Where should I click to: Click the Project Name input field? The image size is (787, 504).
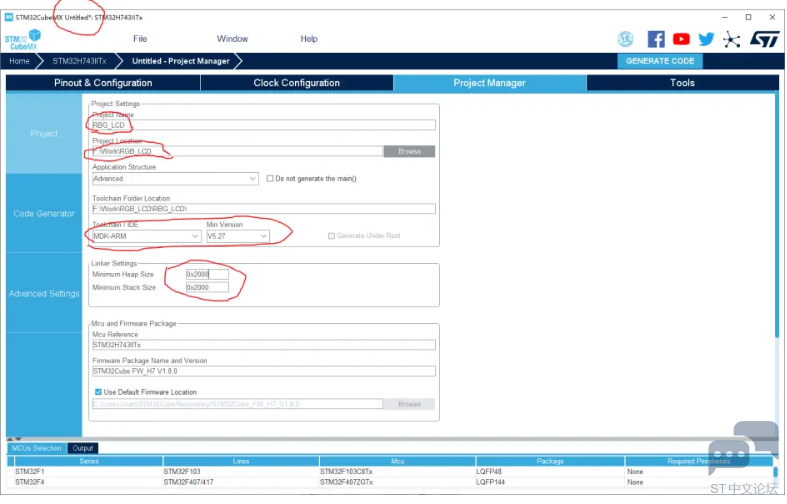(264, 125)
